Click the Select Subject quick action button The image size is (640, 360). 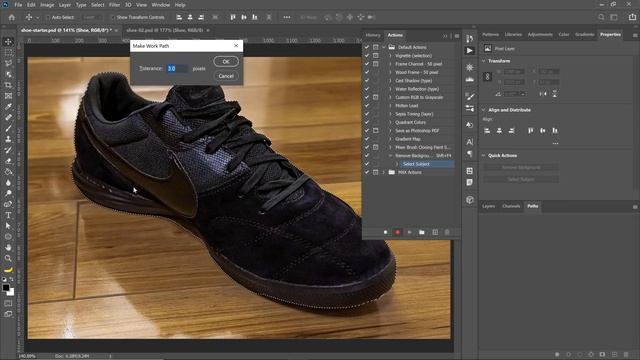pos(521,179)
